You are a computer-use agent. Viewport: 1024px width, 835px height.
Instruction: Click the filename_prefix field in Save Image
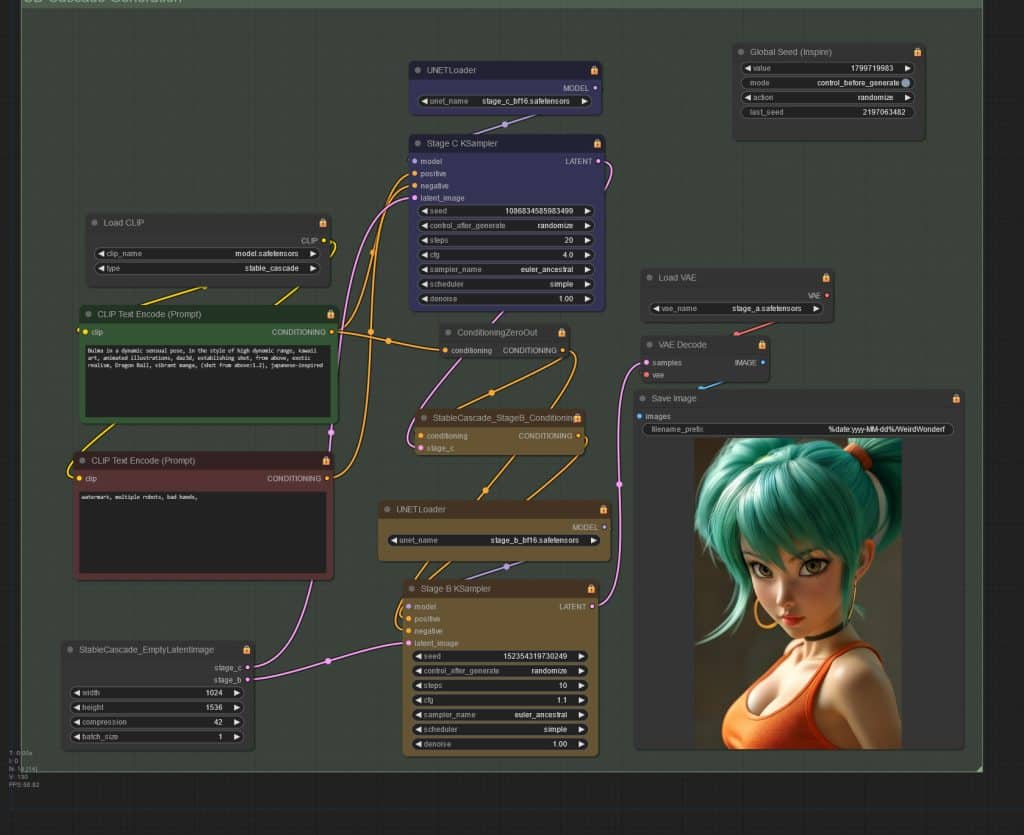tap(798, 430)
